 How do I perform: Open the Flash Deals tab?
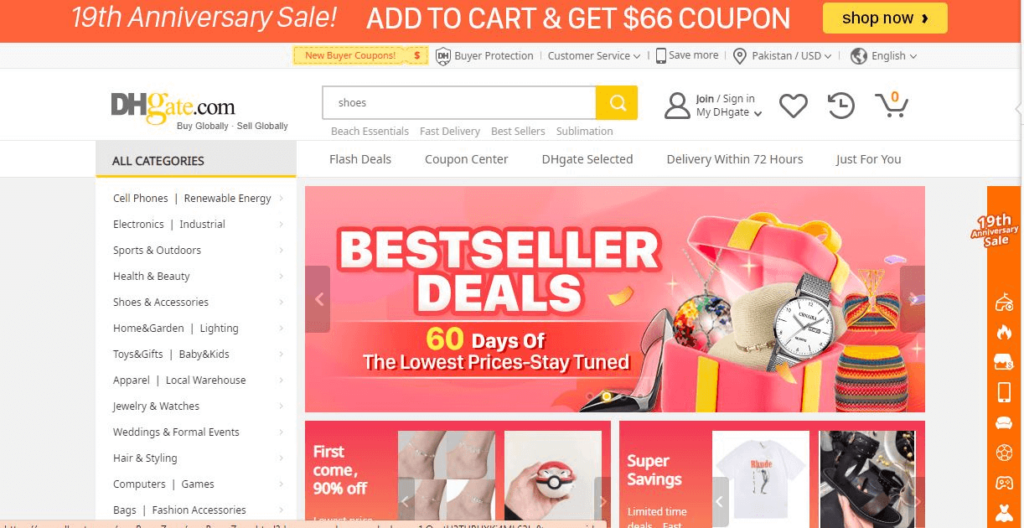coord(360,159)
